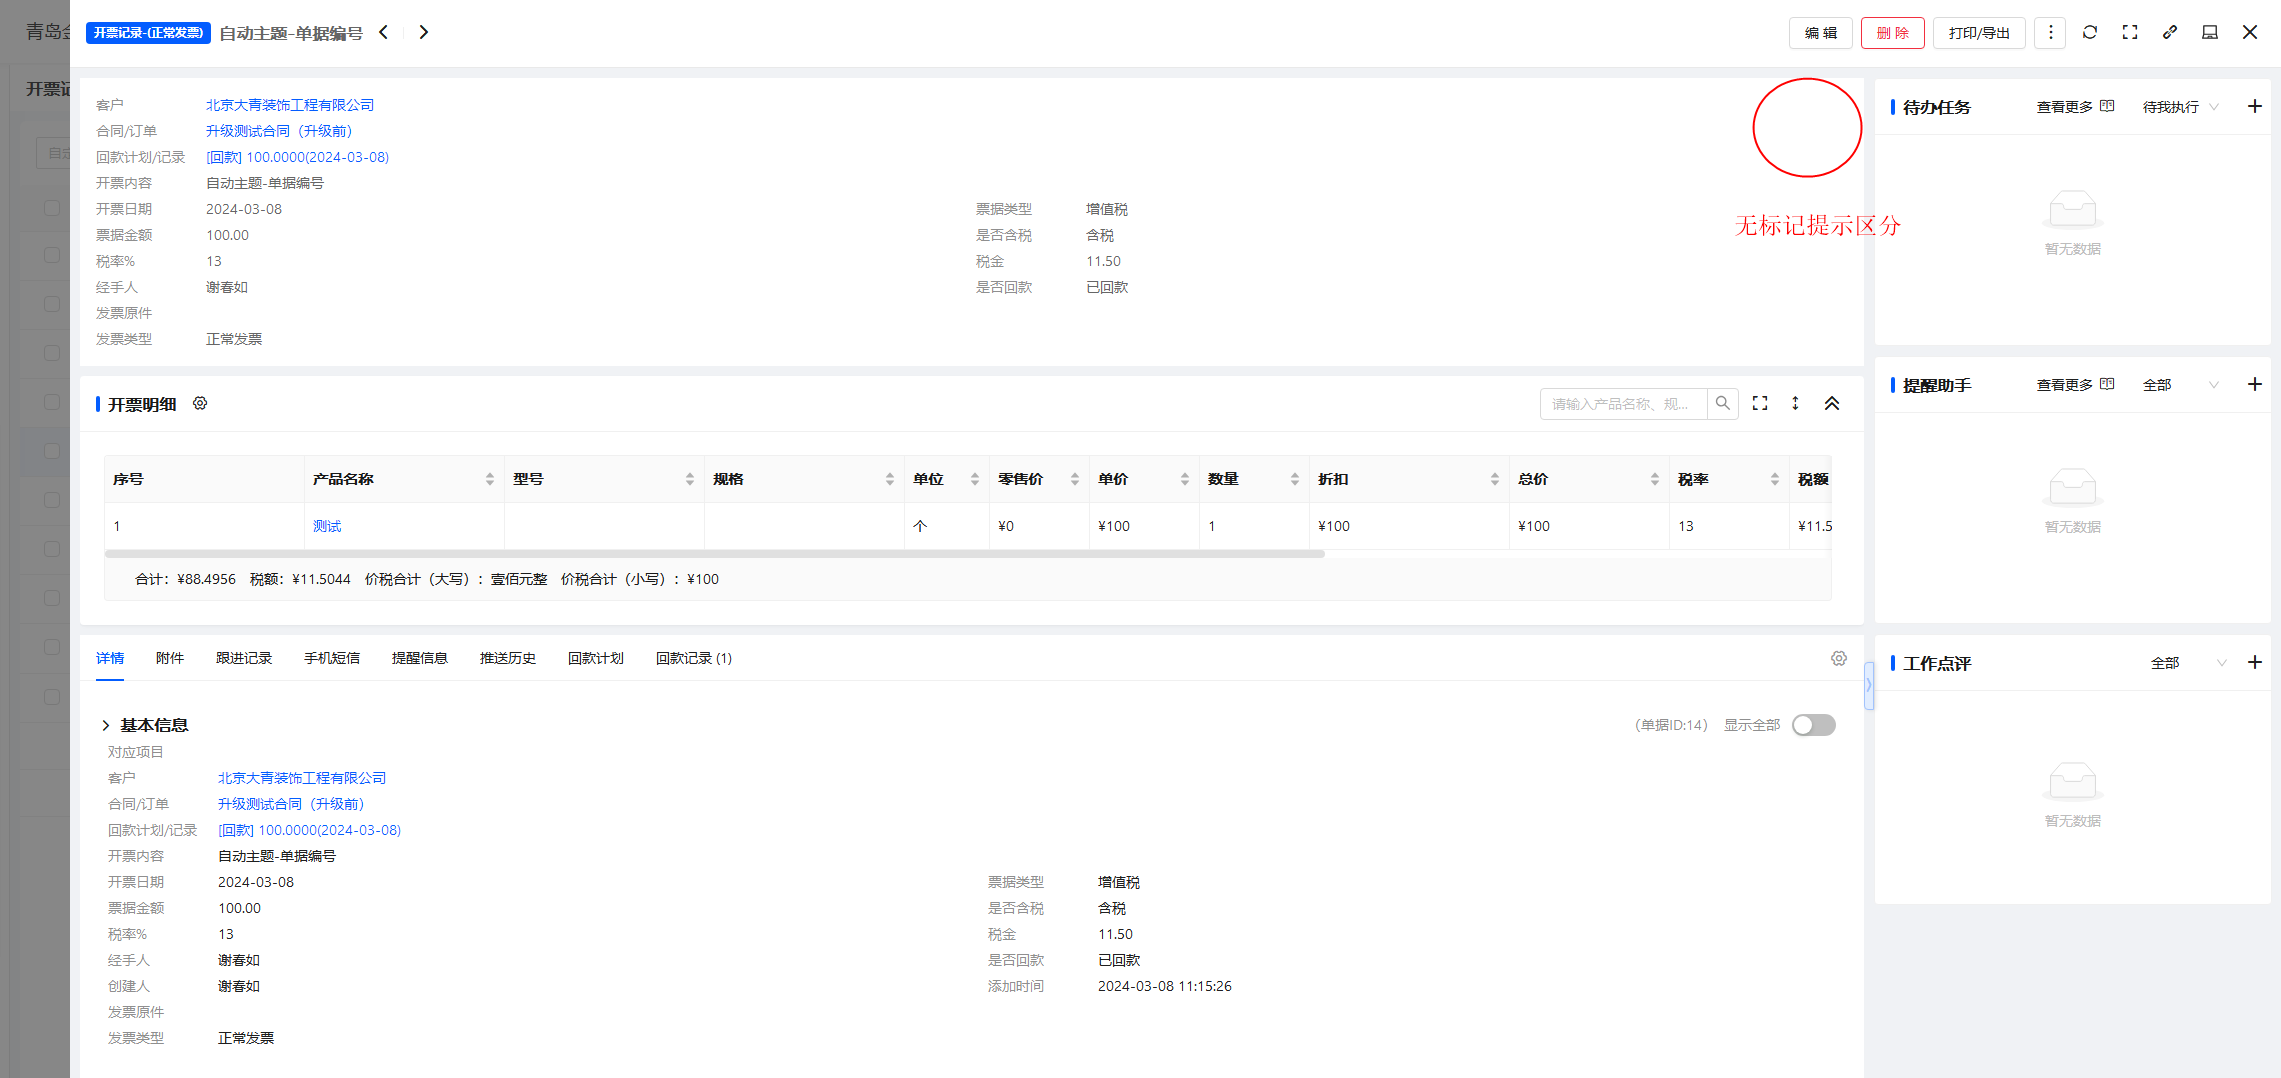Expand the drawer to fullscreen in header

coord(2130,33)
